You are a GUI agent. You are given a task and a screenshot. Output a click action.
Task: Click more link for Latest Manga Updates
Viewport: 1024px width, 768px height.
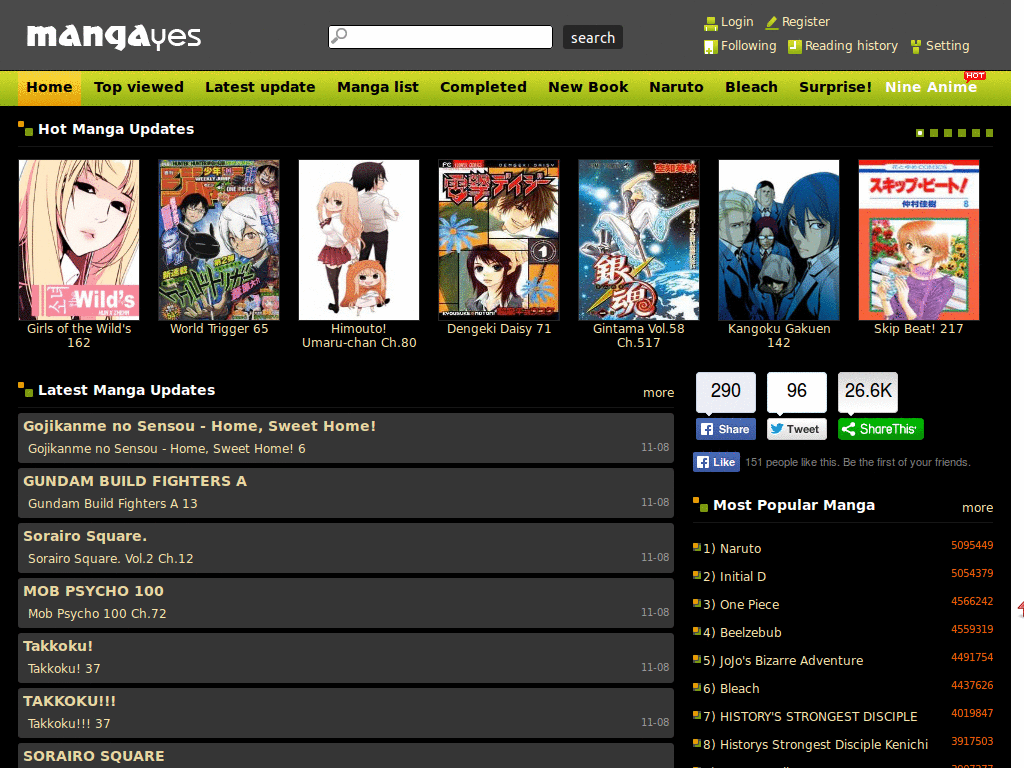point(658,392)
